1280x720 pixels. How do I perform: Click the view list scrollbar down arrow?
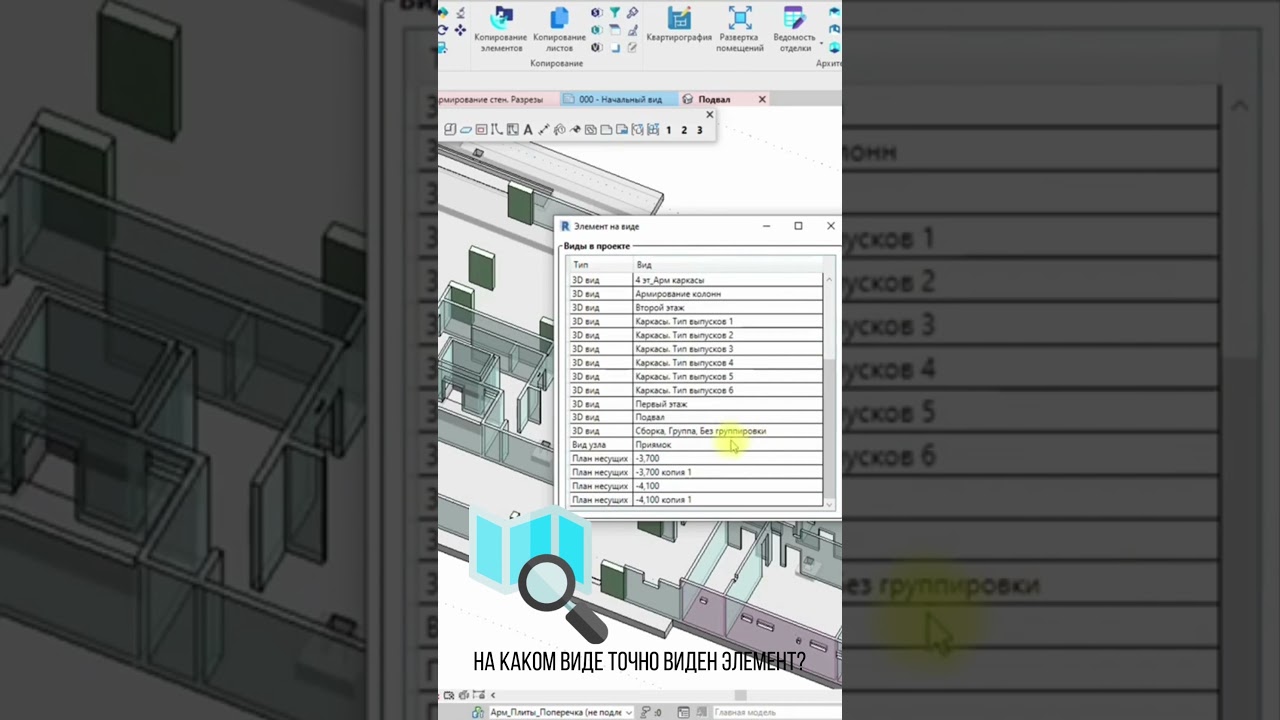828,504
